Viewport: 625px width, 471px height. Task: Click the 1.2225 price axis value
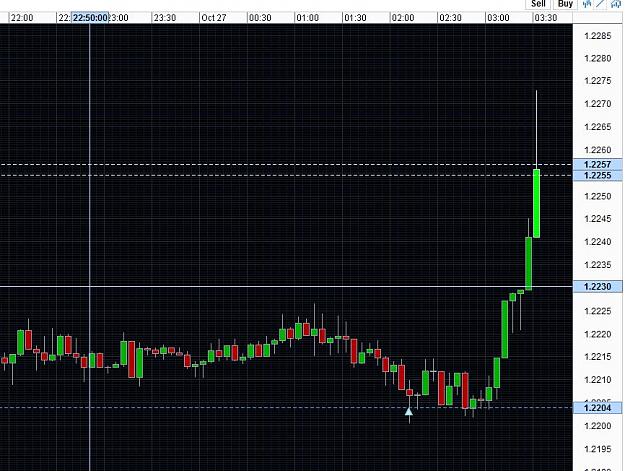coord(597,311)
